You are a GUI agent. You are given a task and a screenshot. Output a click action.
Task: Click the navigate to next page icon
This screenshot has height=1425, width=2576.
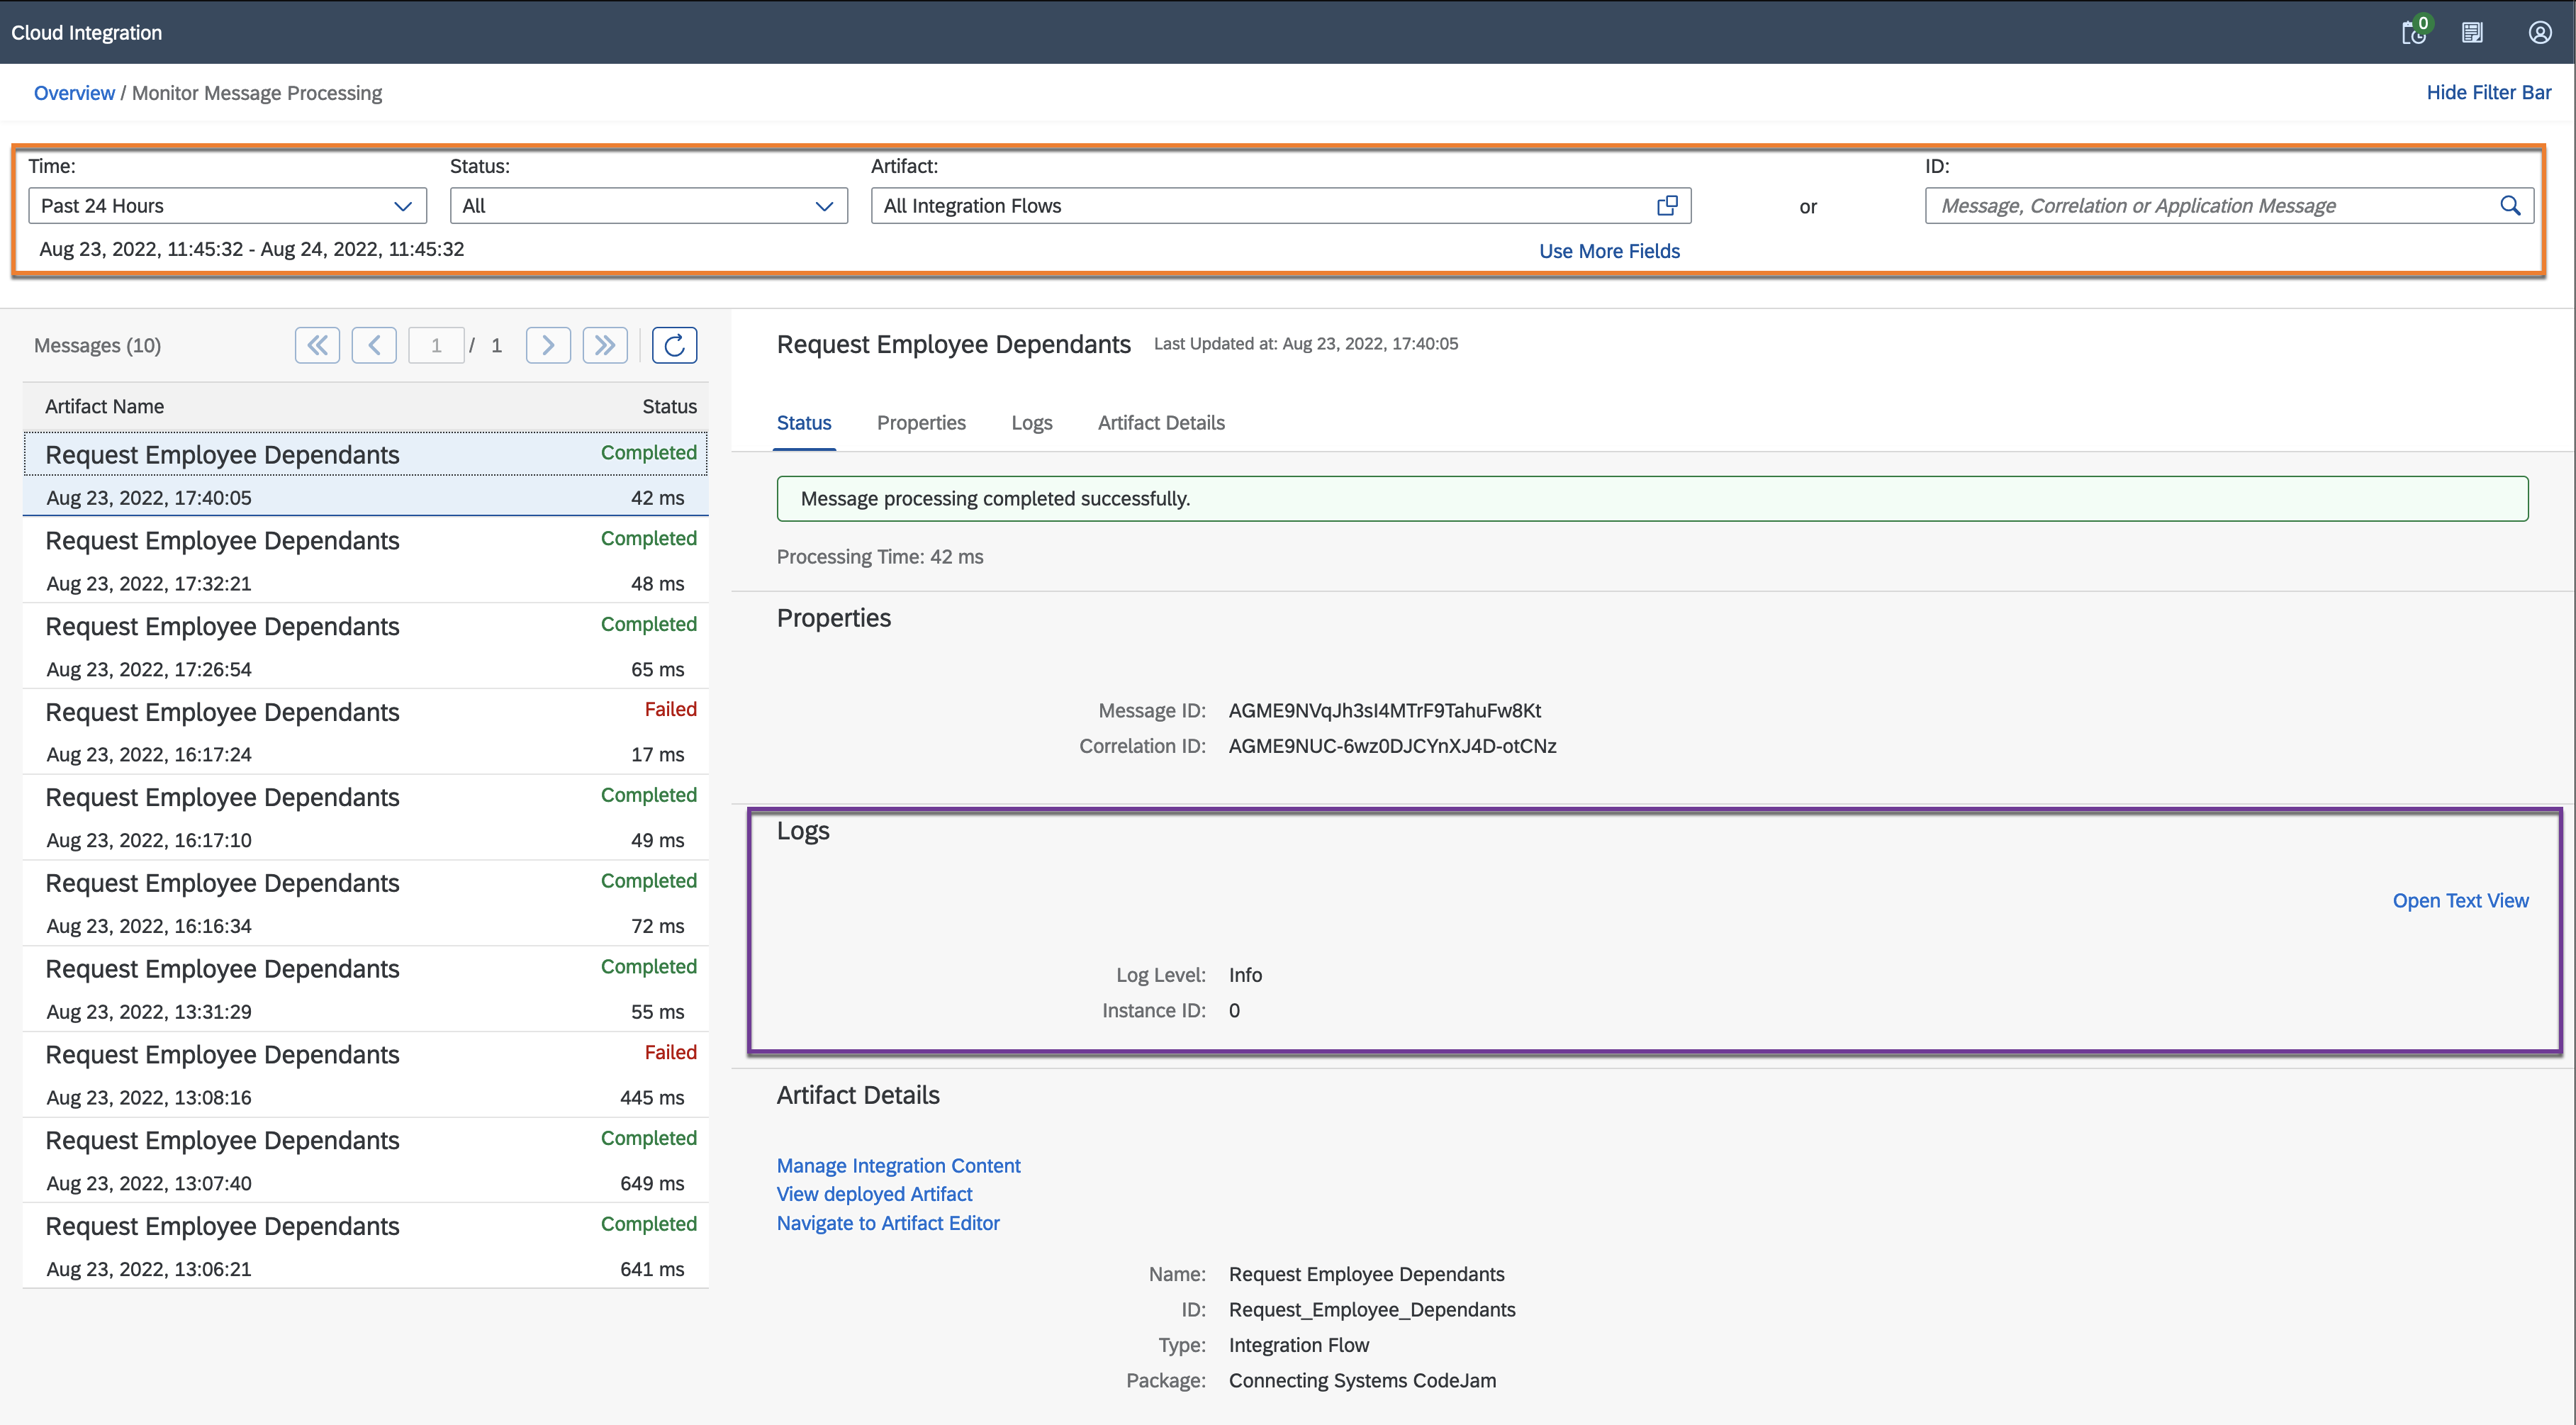(546, 344)
